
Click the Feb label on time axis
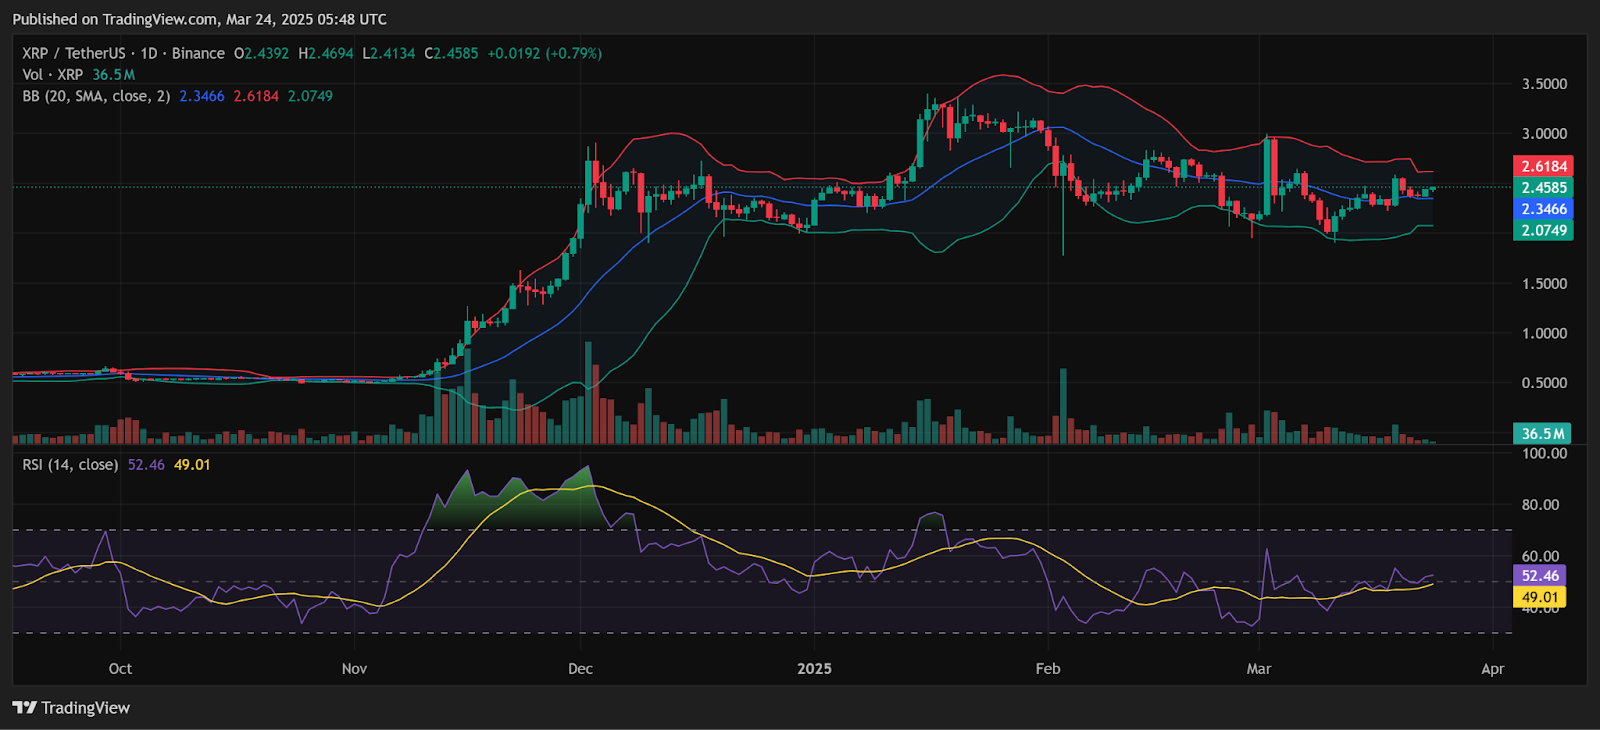[1047, 669]
